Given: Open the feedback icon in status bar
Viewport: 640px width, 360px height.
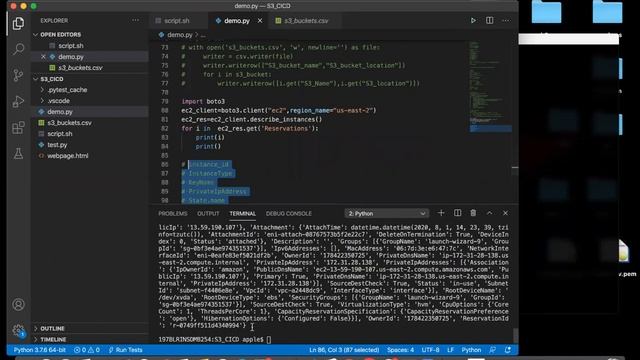Looking at the screenshot, I should (493, 350).
